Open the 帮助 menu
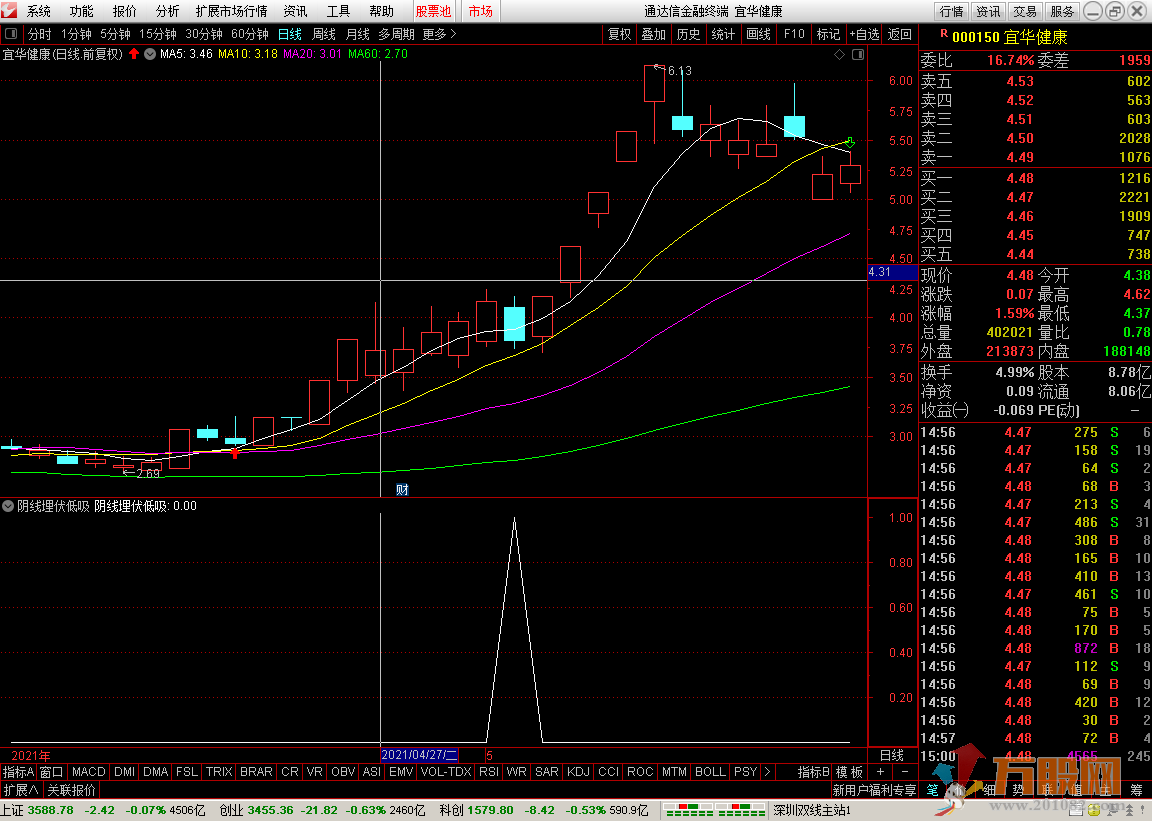1152x822 pixels. coord(381,11)
